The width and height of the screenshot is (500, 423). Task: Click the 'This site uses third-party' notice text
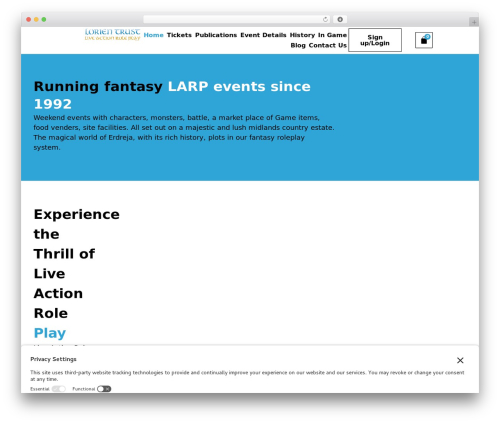pos(247,376)
